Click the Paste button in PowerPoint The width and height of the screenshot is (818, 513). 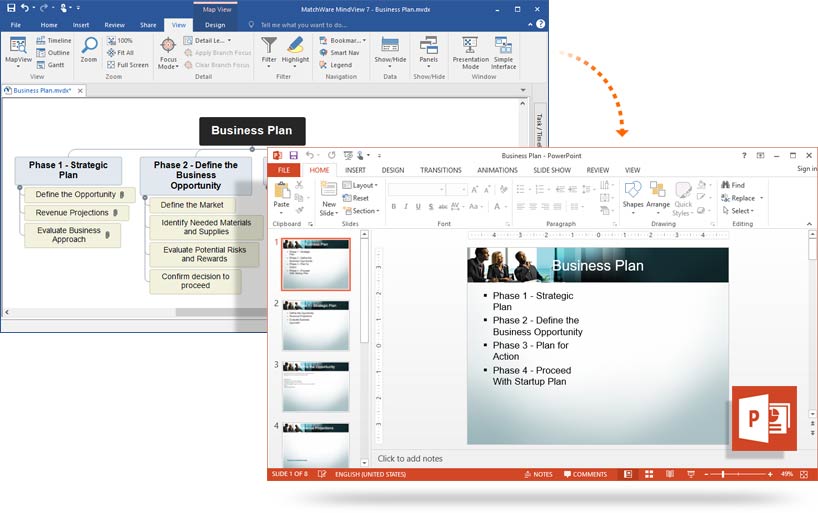click(x=282, y=196)
